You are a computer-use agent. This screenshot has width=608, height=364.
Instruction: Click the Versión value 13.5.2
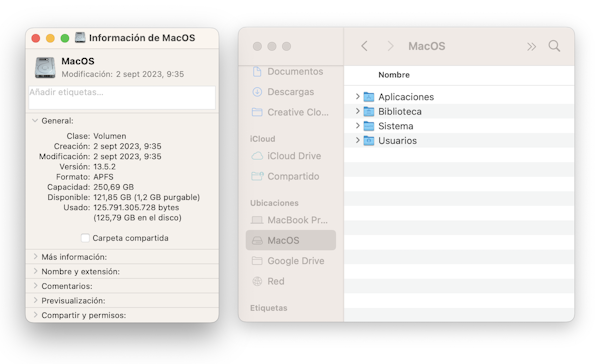[104, 167]
